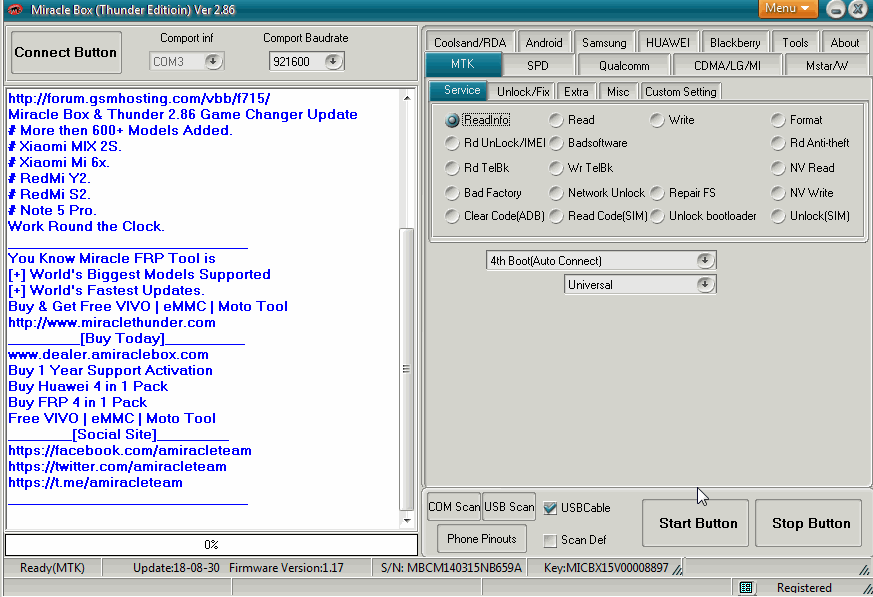Click the log scrollbar down arrow
Viewport: 873px width, 597px height.
pyautogui.click(x=407, y=520)
